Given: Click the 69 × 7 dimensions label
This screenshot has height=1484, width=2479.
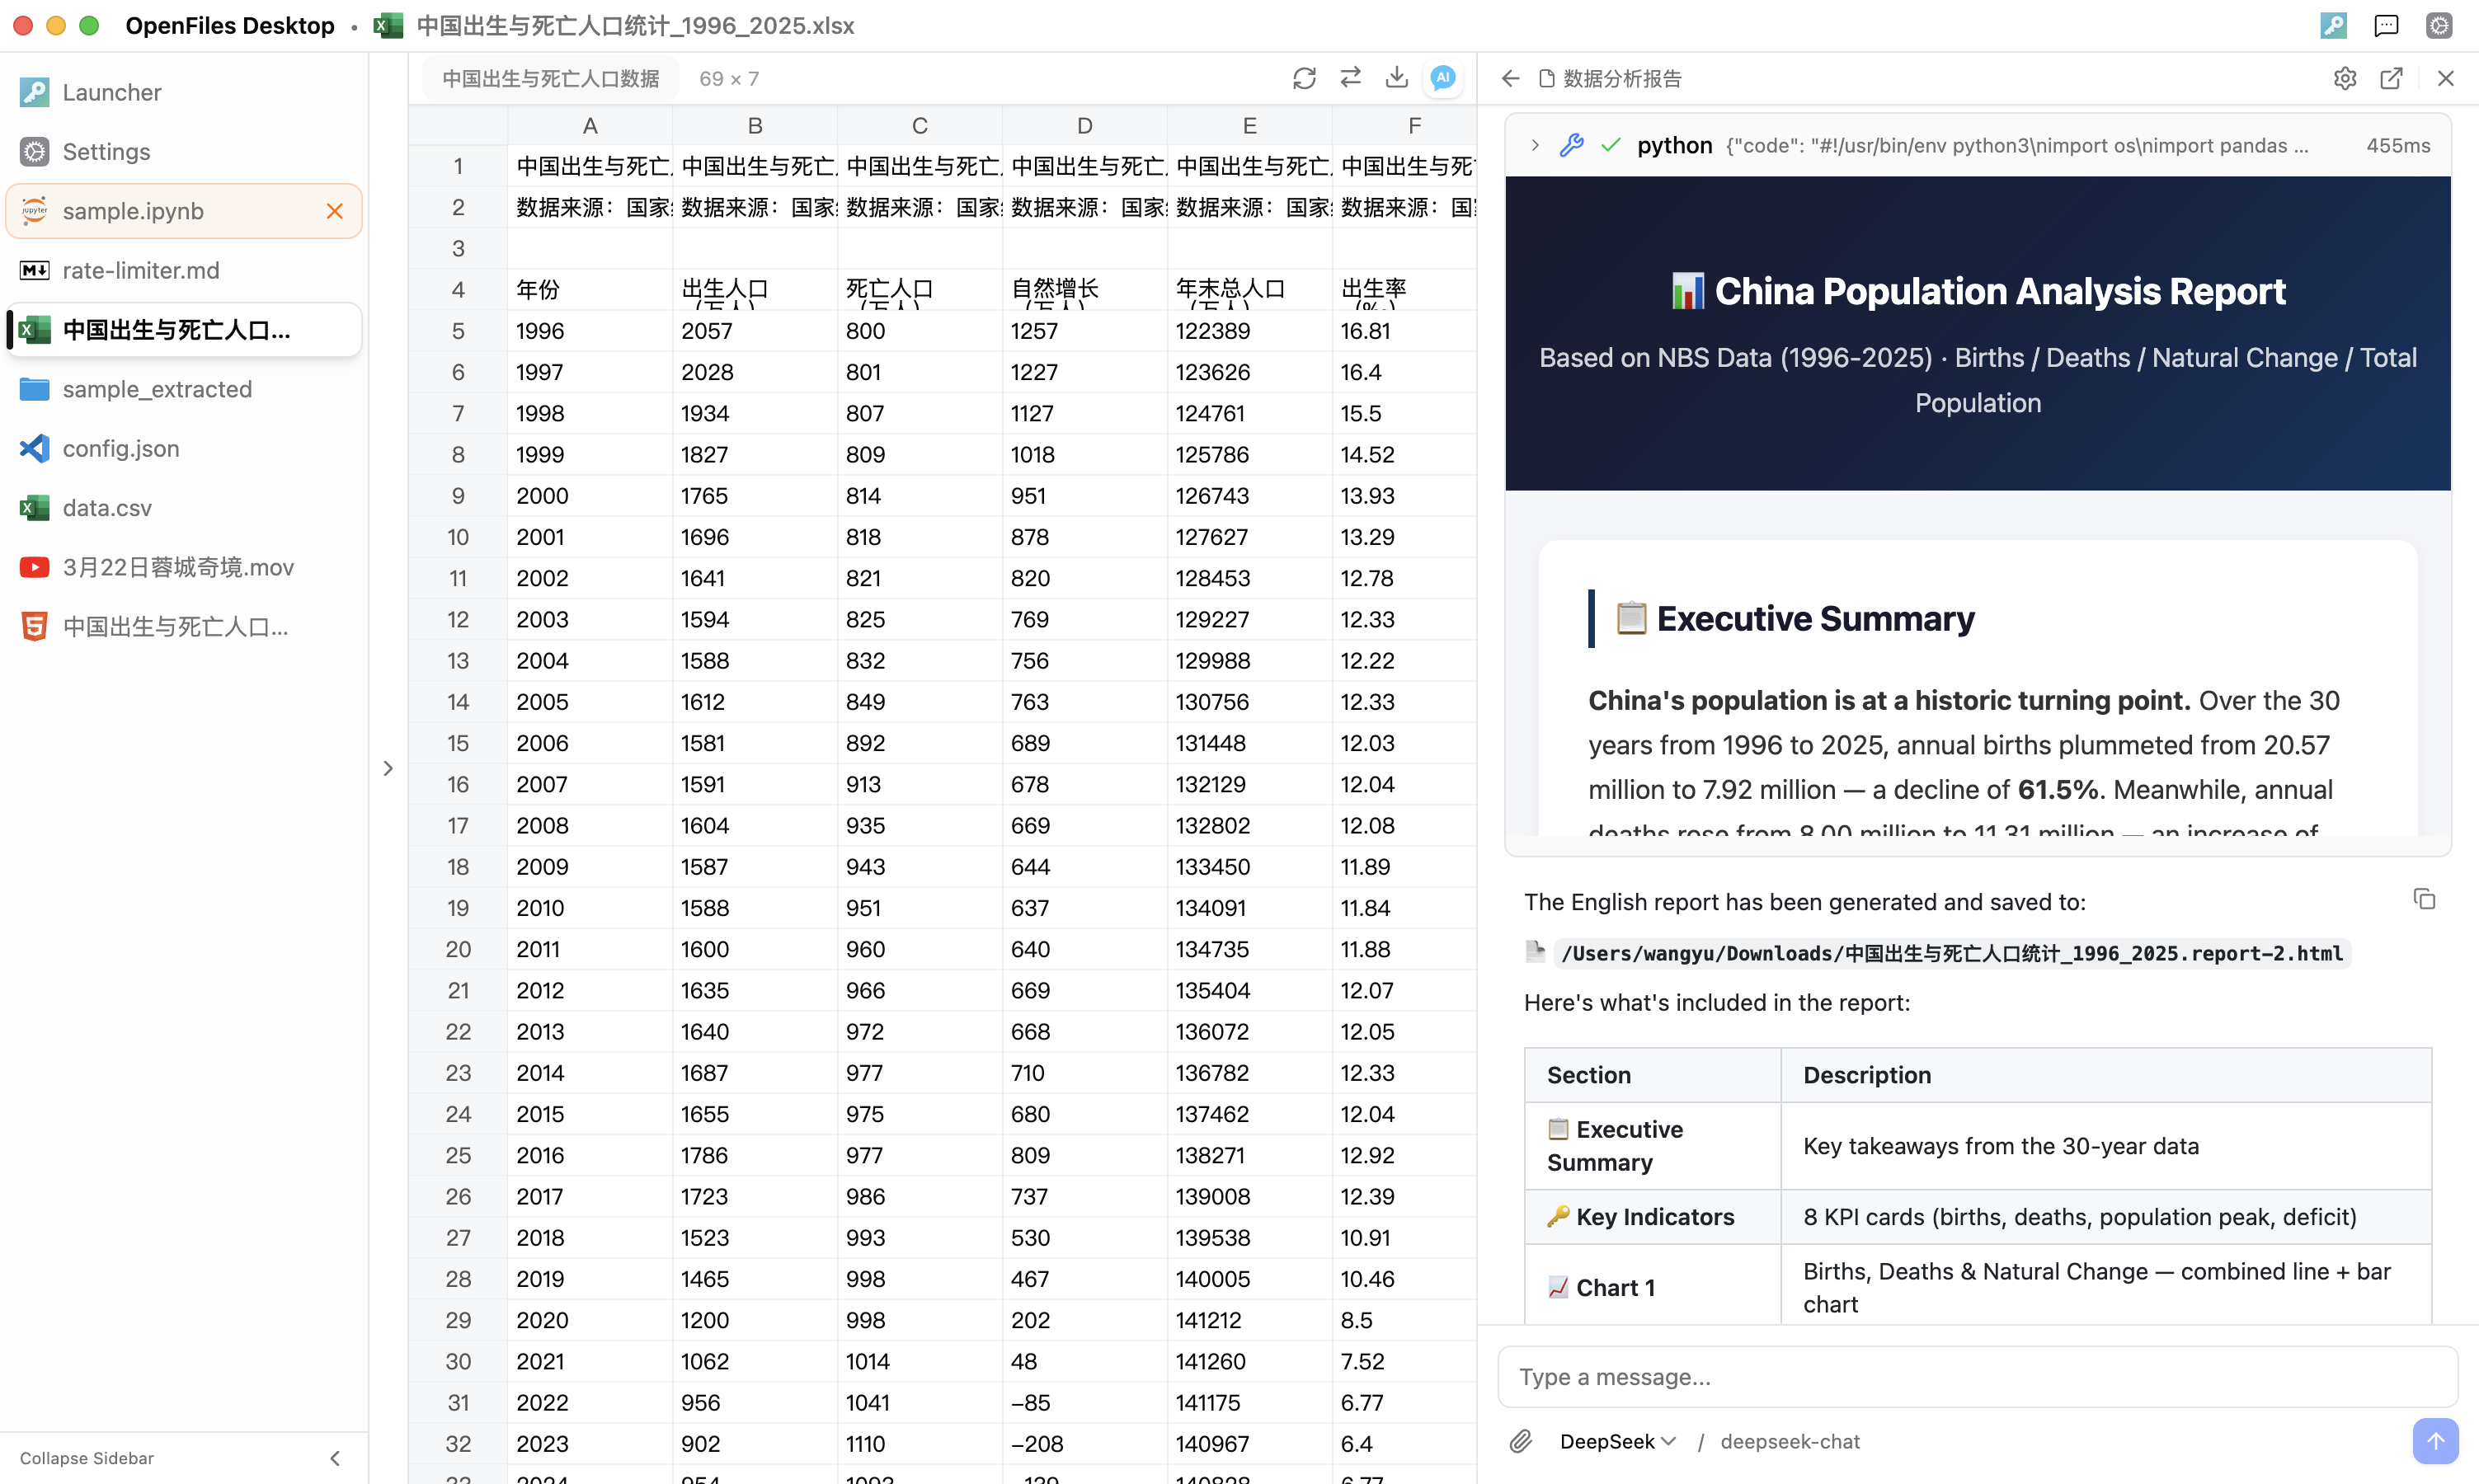Looking at the screenshot, I should [x=729, y=78].
